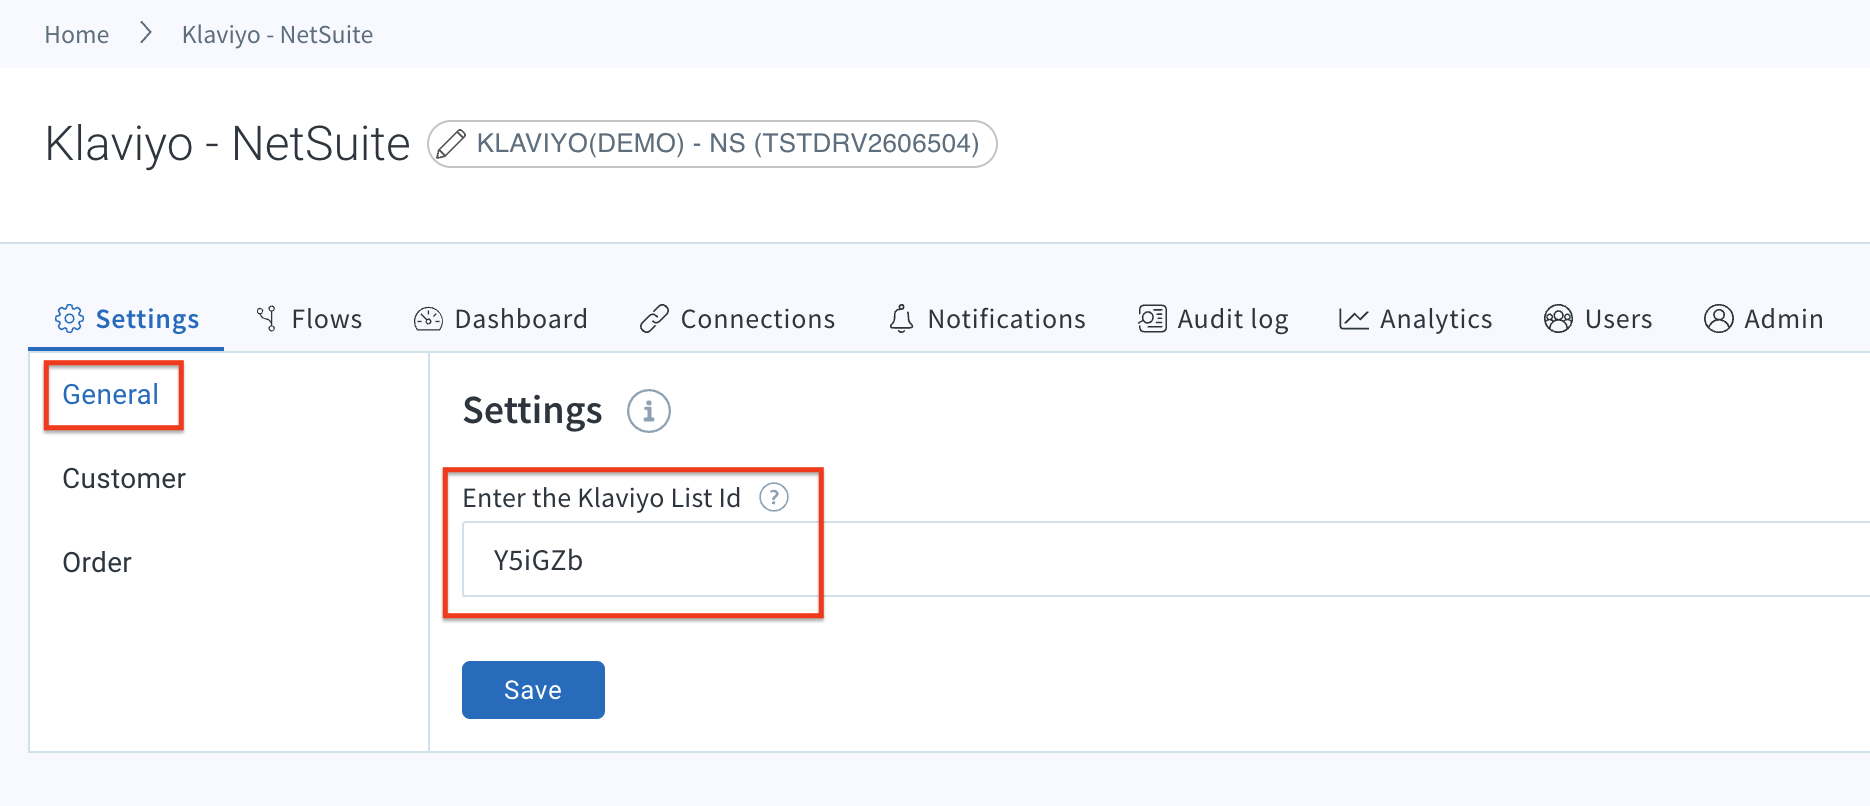Click the Analytics chart icon
This screenshot has height=806, width=1870.
coord(1354,319)
